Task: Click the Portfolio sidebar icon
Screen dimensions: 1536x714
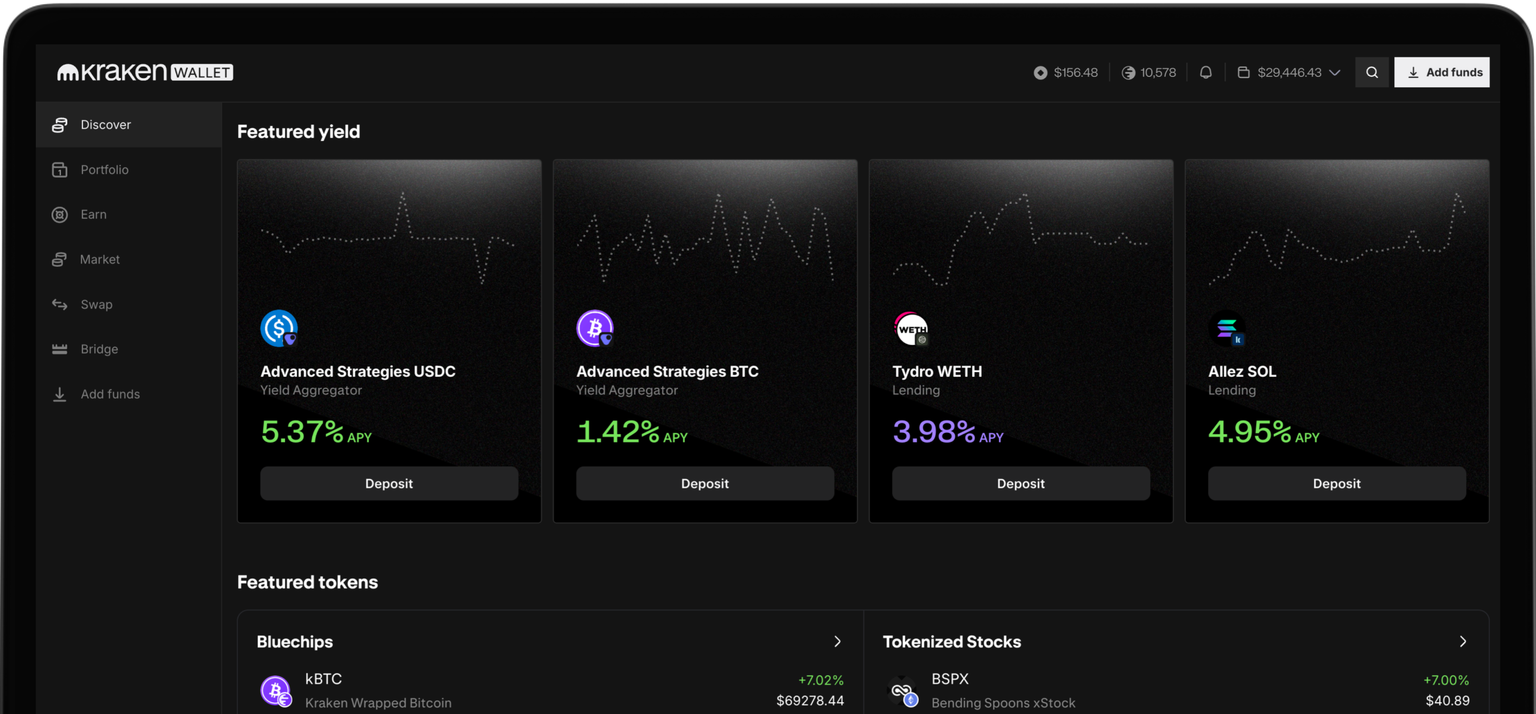Action: [x=60, y=170]
